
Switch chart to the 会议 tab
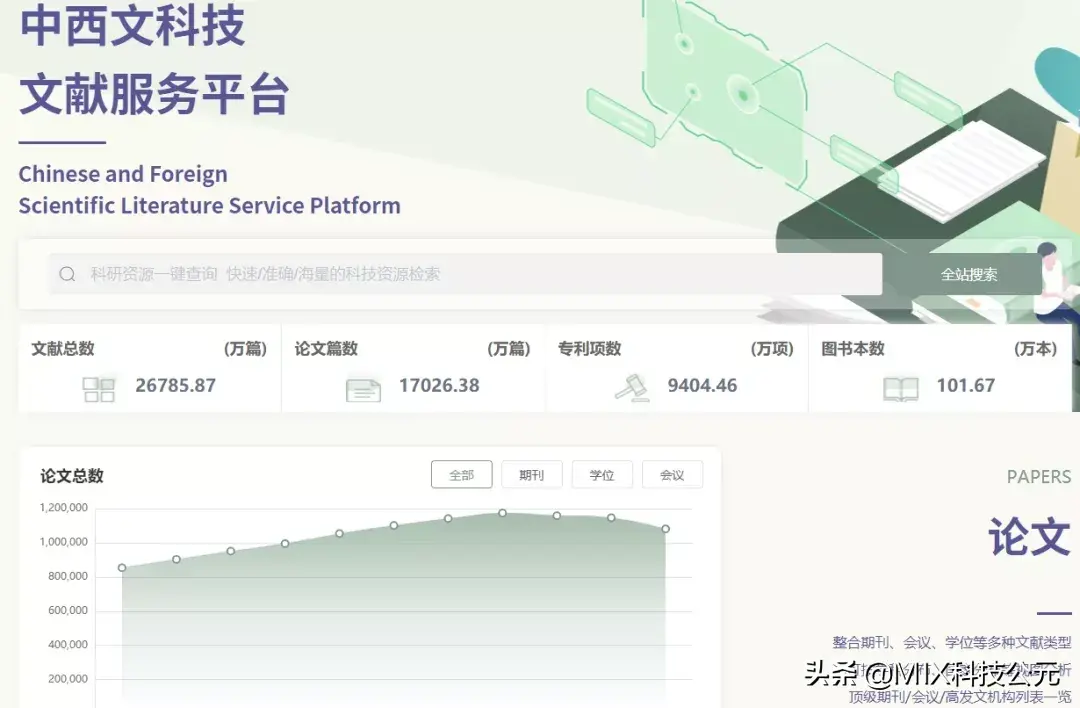(672, 475)
